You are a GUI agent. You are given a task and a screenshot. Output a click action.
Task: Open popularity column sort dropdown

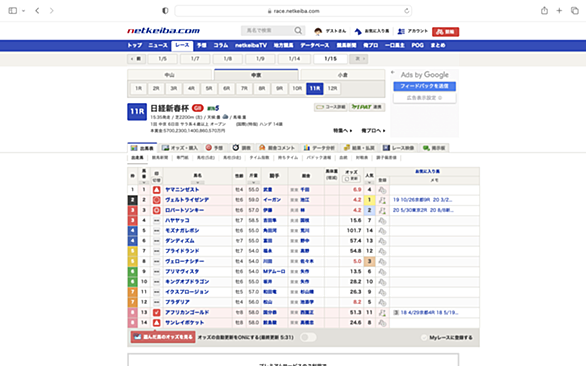369,183
